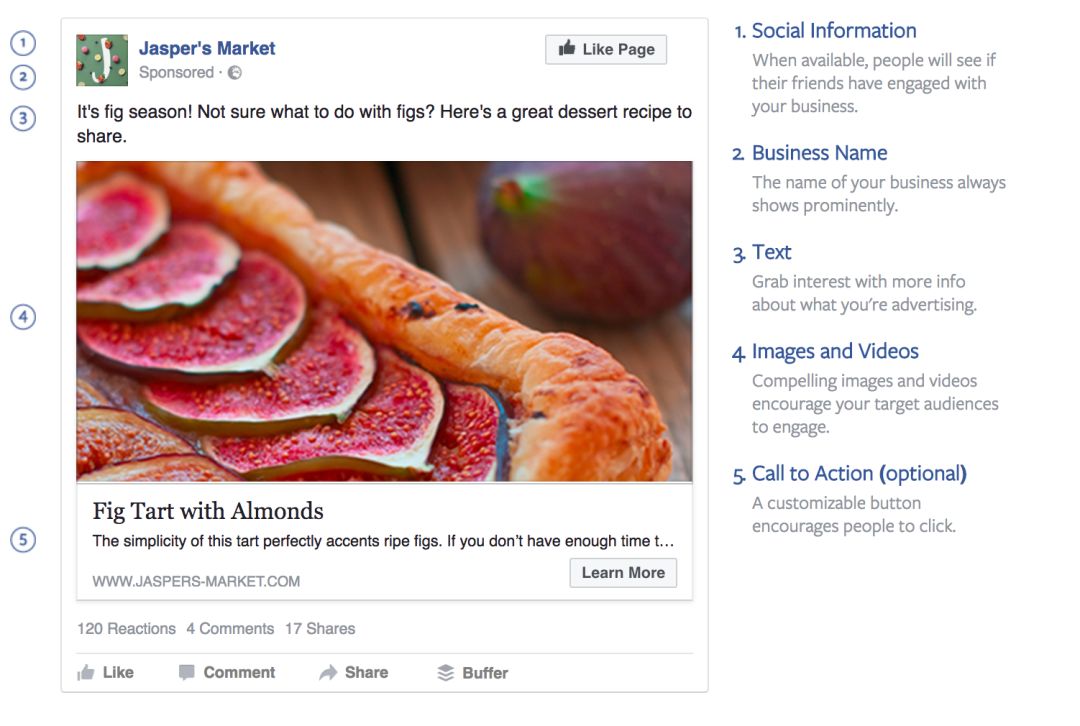This screenshot has width=1080, height=726.
Task: Open the 17 Shares link
Action: click(x=320, y=629)
